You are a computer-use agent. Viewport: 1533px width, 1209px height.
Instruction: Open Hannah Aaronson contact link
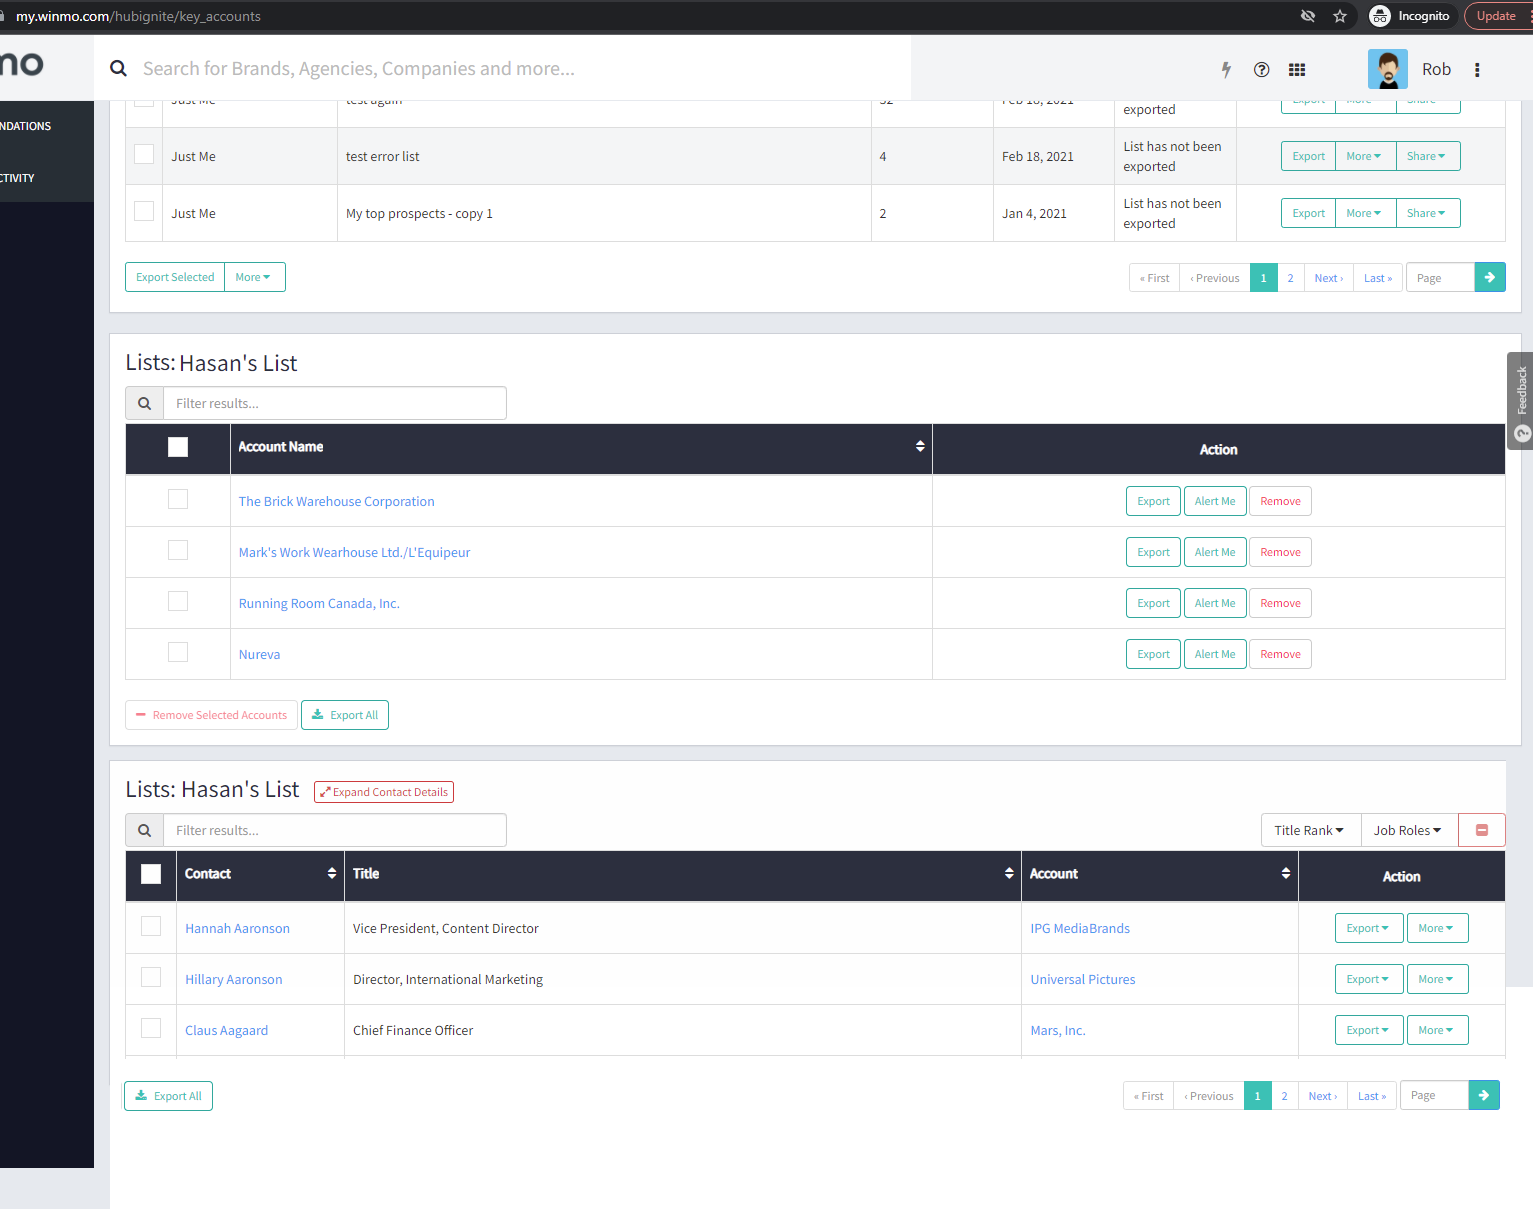(237, 928)
